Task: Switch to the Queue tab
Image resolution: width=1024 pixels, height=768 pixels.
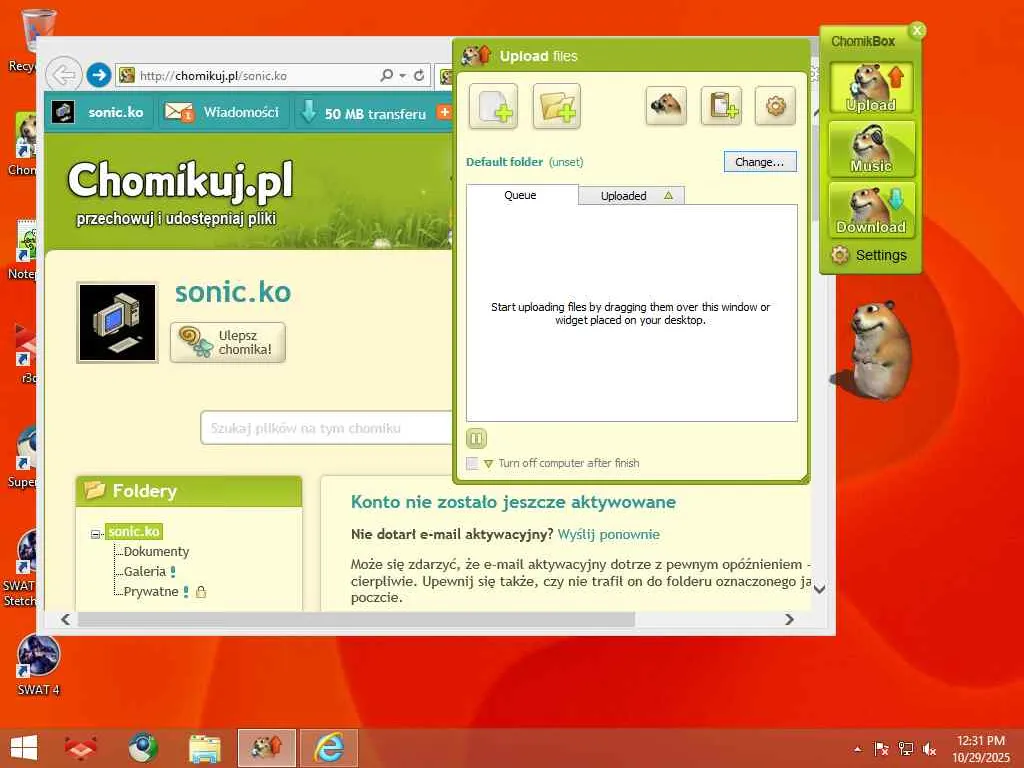Action: pos(520,195)
